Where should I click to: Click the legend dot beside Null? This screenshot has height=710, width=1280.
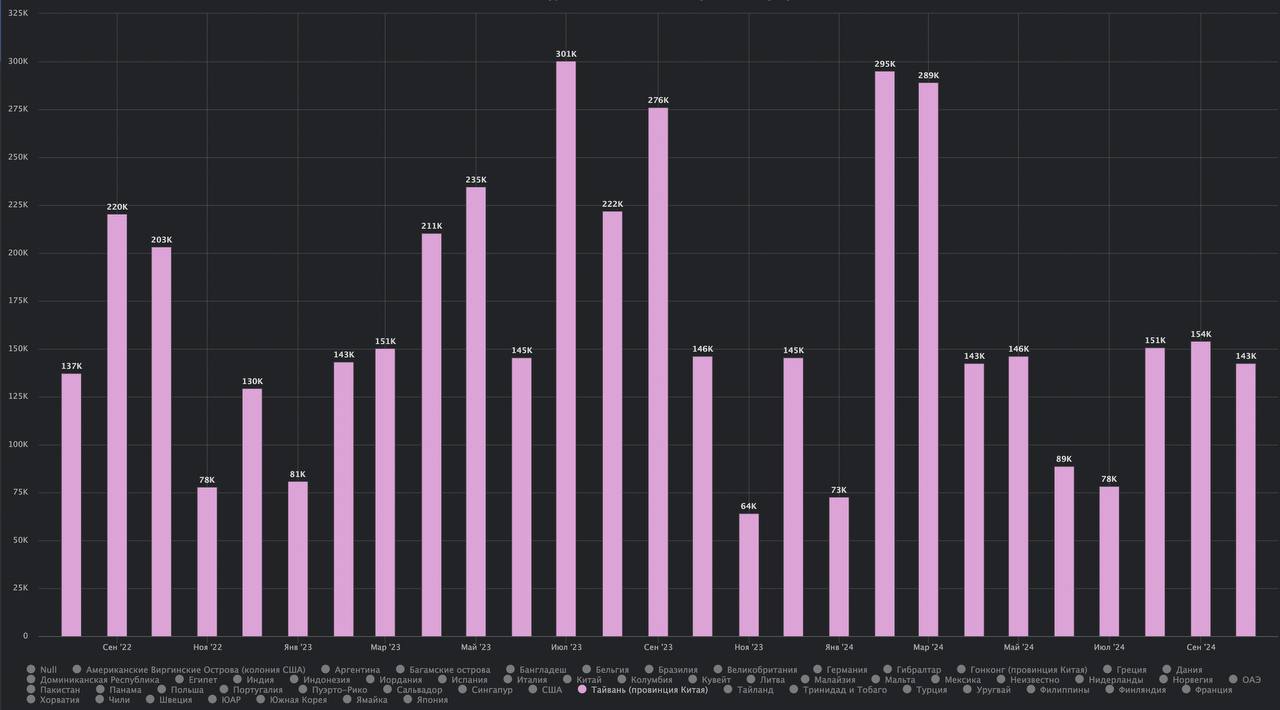point(31,670)
